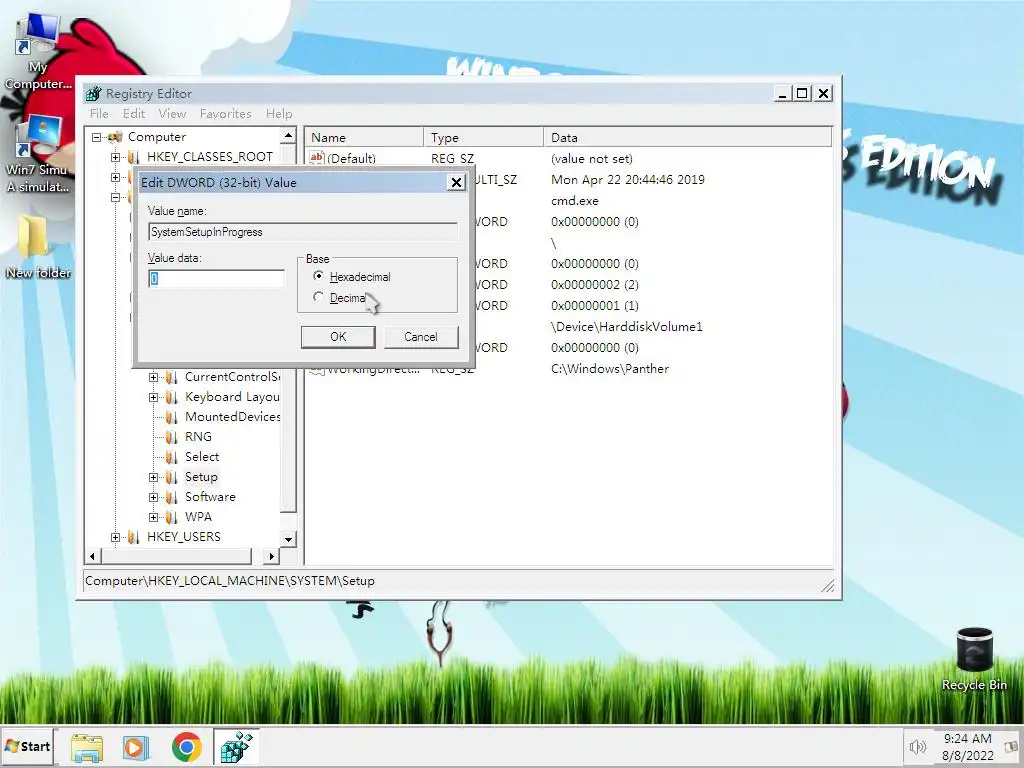Expand the WPA key
The height and width of the screenshot is (768, 1024).
point(153,517)
